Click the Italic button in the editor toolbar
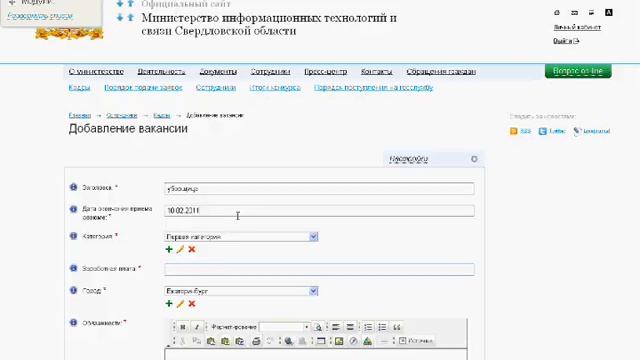The image size is (640, 360). coord(197,327)
